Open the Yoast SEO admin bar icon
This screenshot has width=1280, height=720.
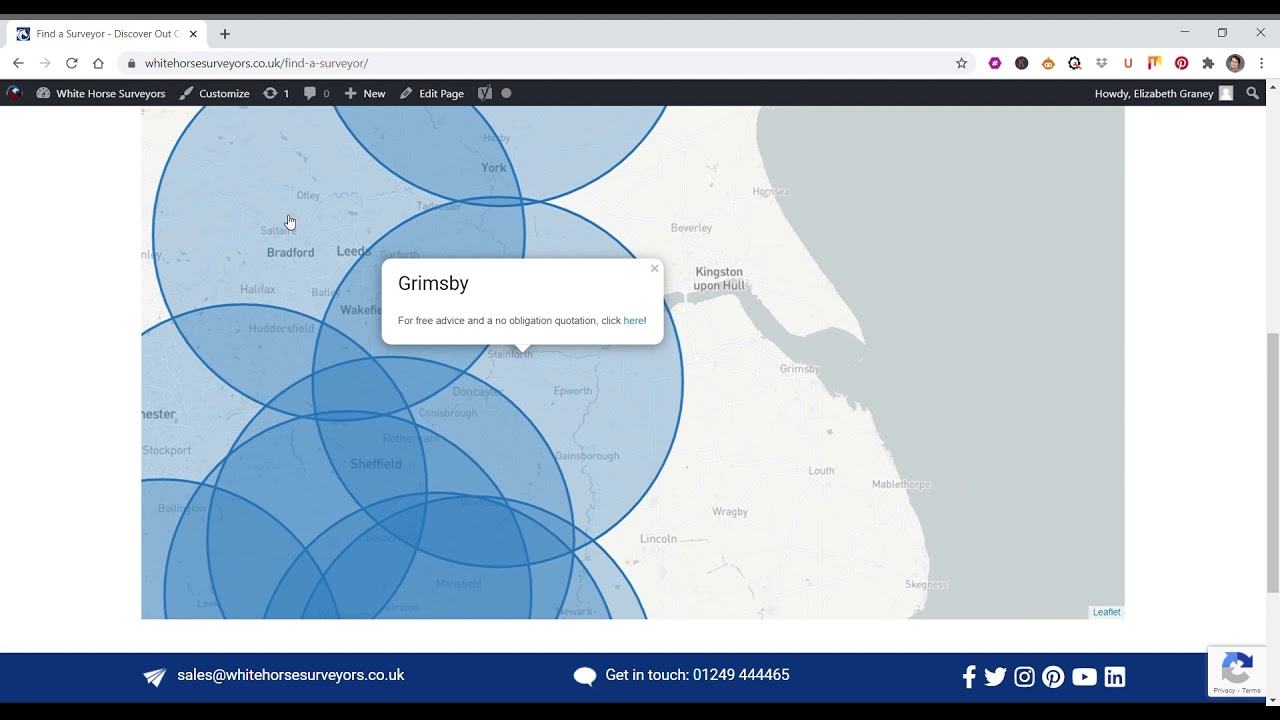pyautogui.click(x=485, y=93)
